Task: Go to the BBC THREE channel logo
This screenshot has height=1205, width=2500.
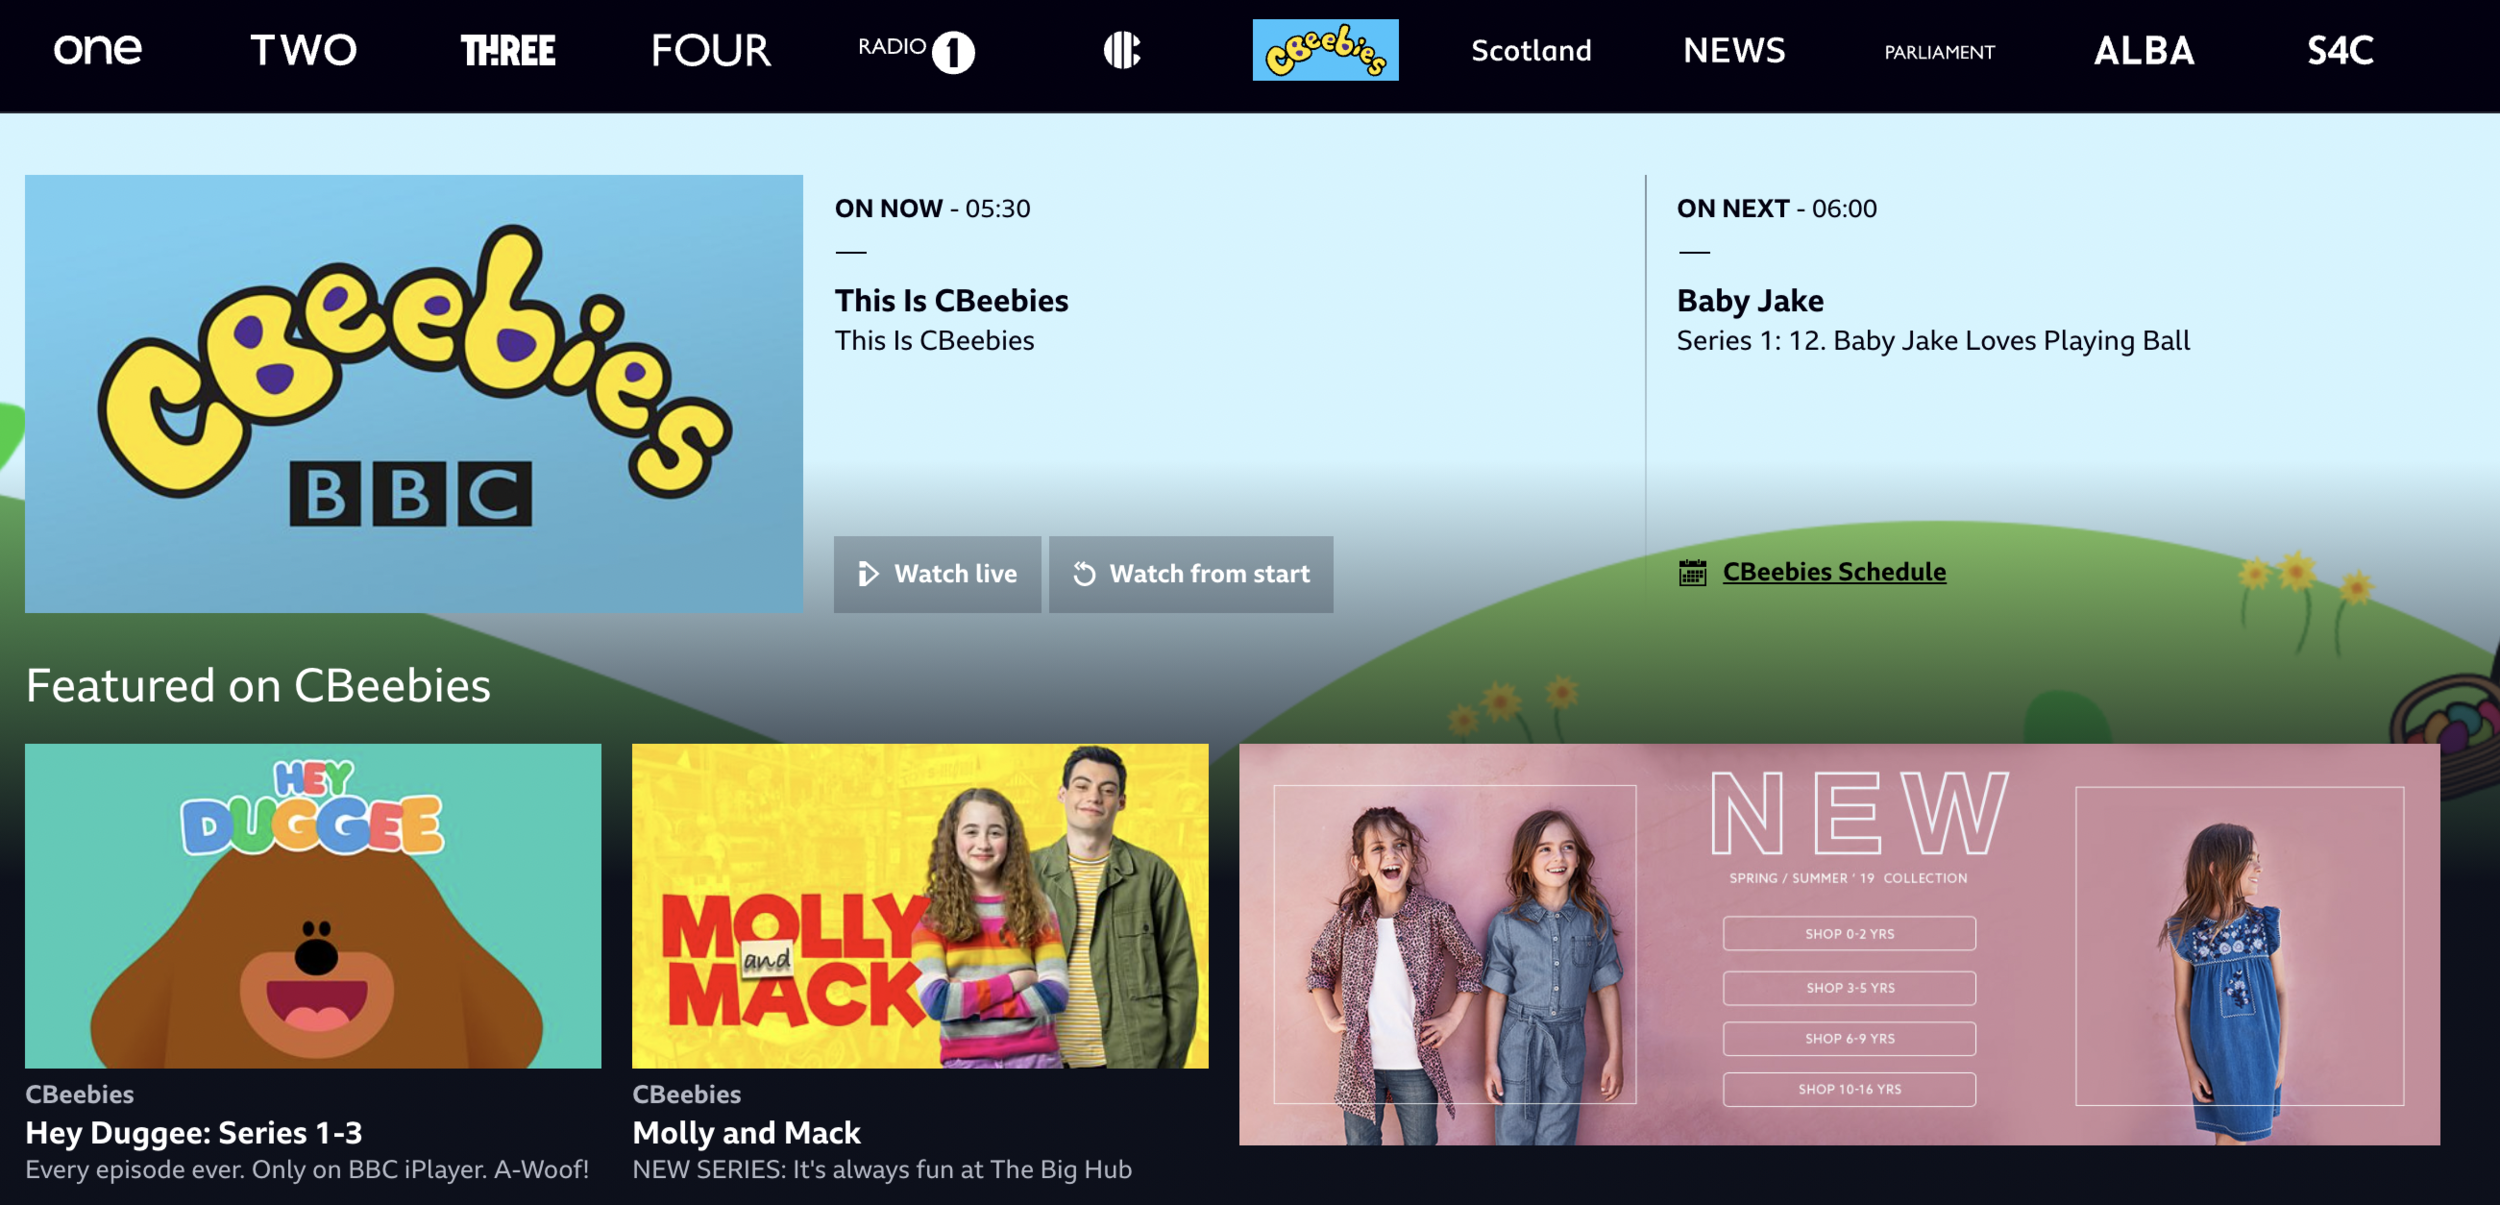Action: (x=508, y=50)
